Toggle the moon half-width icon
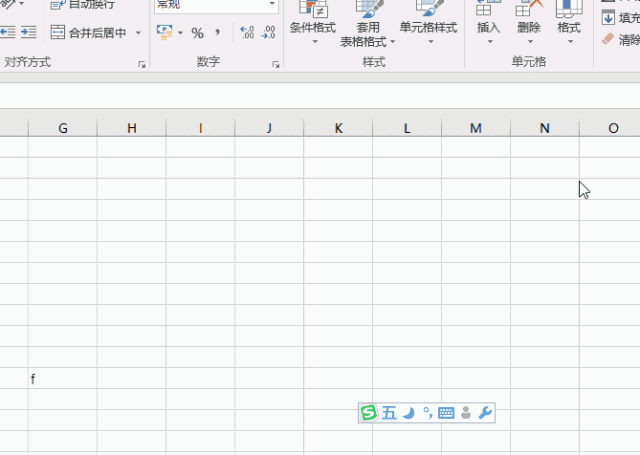640x455 pixels. point(409,413)
